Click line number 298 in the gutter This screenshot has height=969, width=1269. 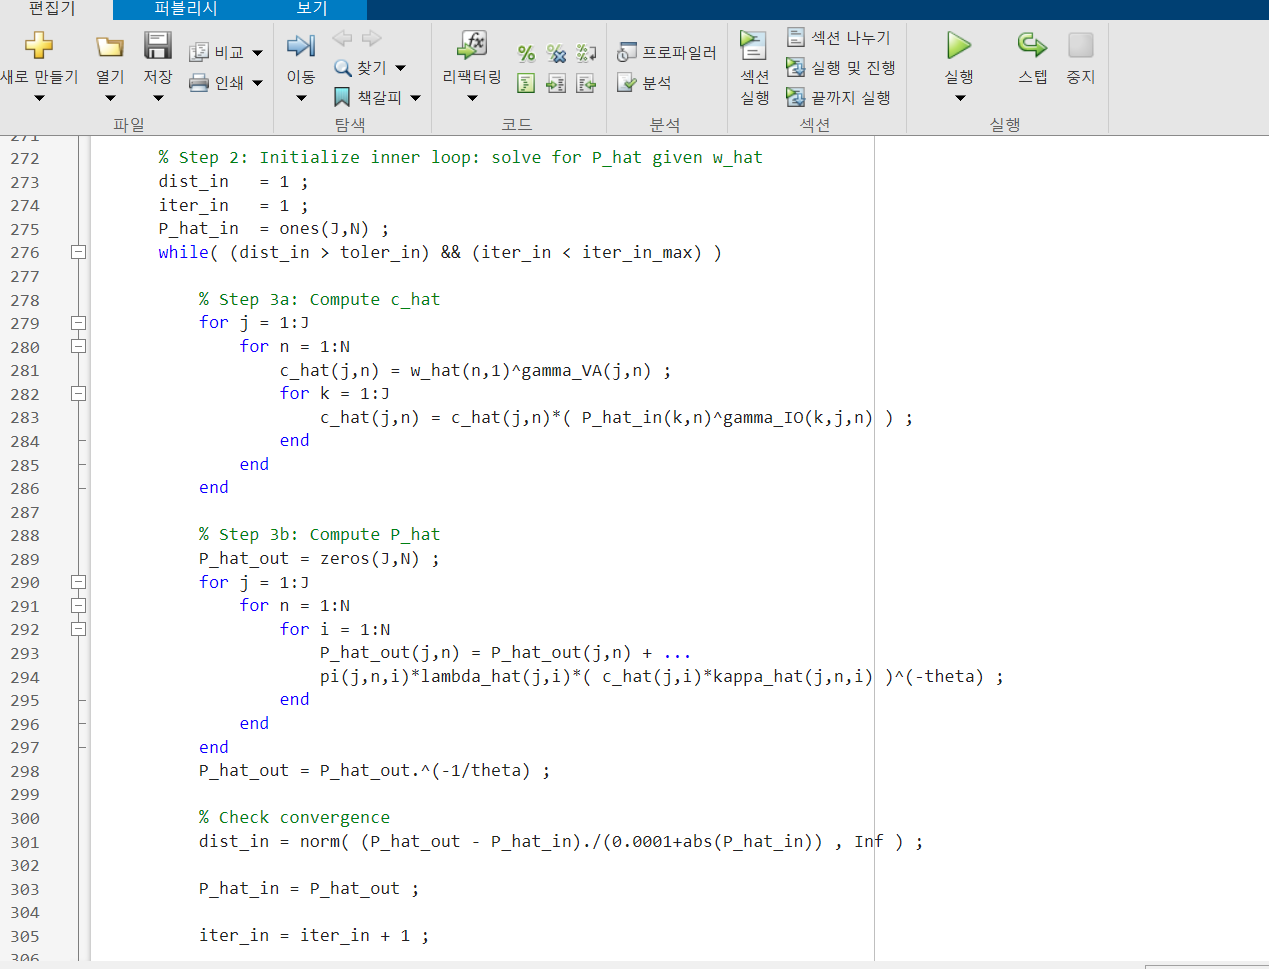click(25, 771)
